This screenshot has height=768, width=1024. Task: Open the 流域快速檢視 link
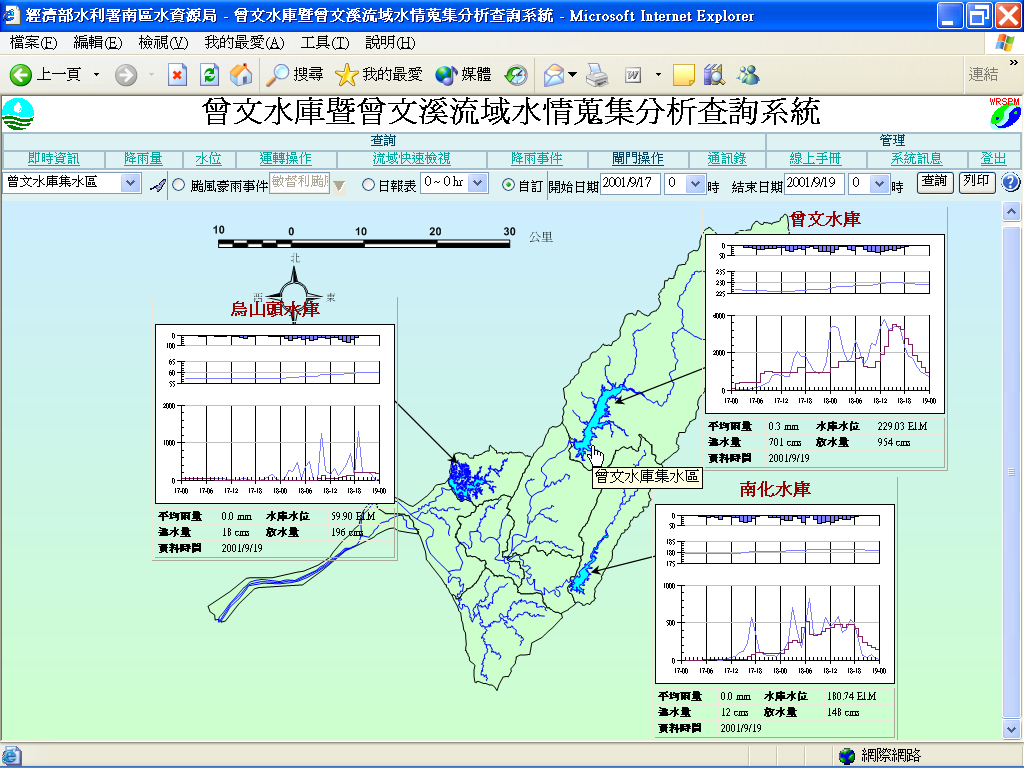tap(411, 159)
